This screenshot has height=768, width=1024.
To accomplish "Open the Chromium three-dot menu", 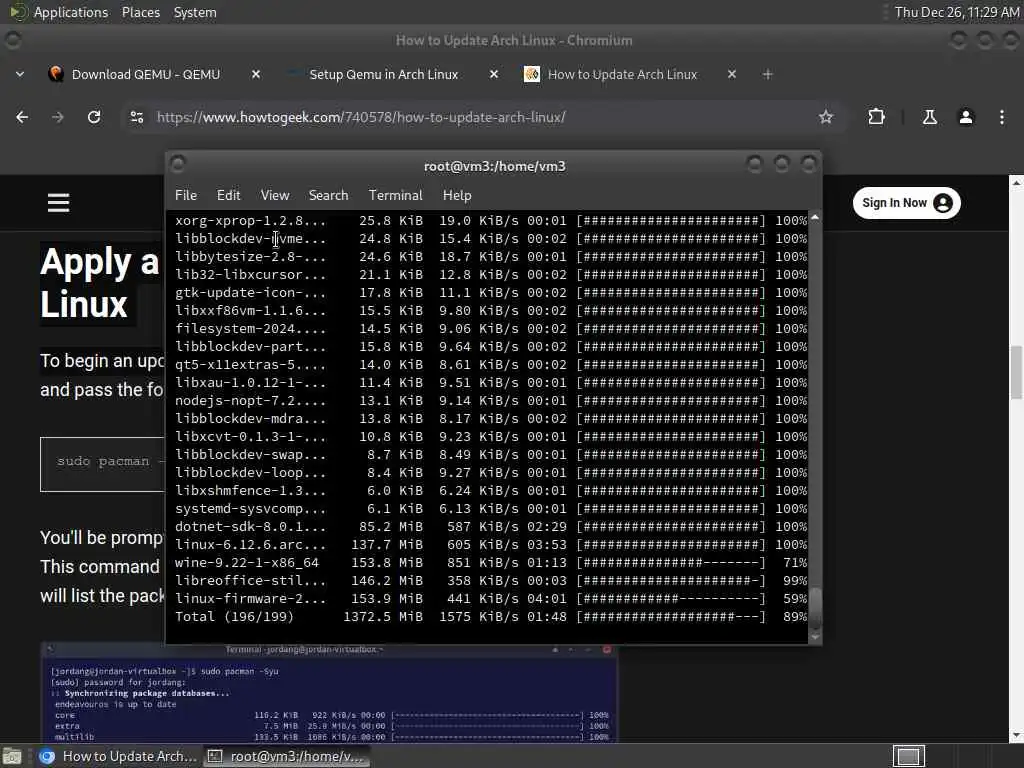I will (x=1002, y=117).
